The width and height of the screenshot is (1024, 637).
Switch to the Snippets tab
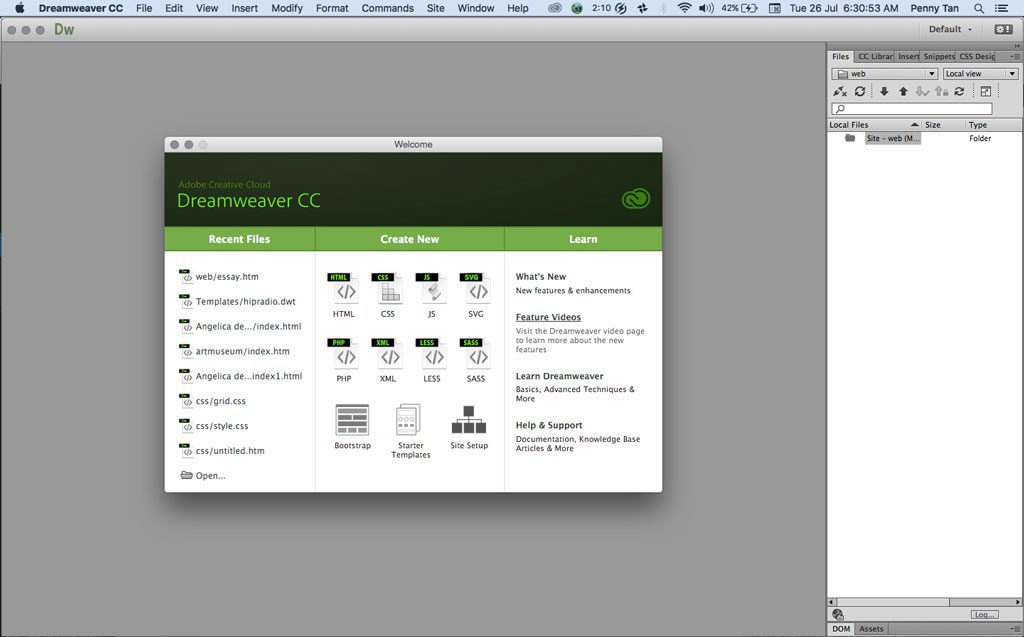[938, 56]
